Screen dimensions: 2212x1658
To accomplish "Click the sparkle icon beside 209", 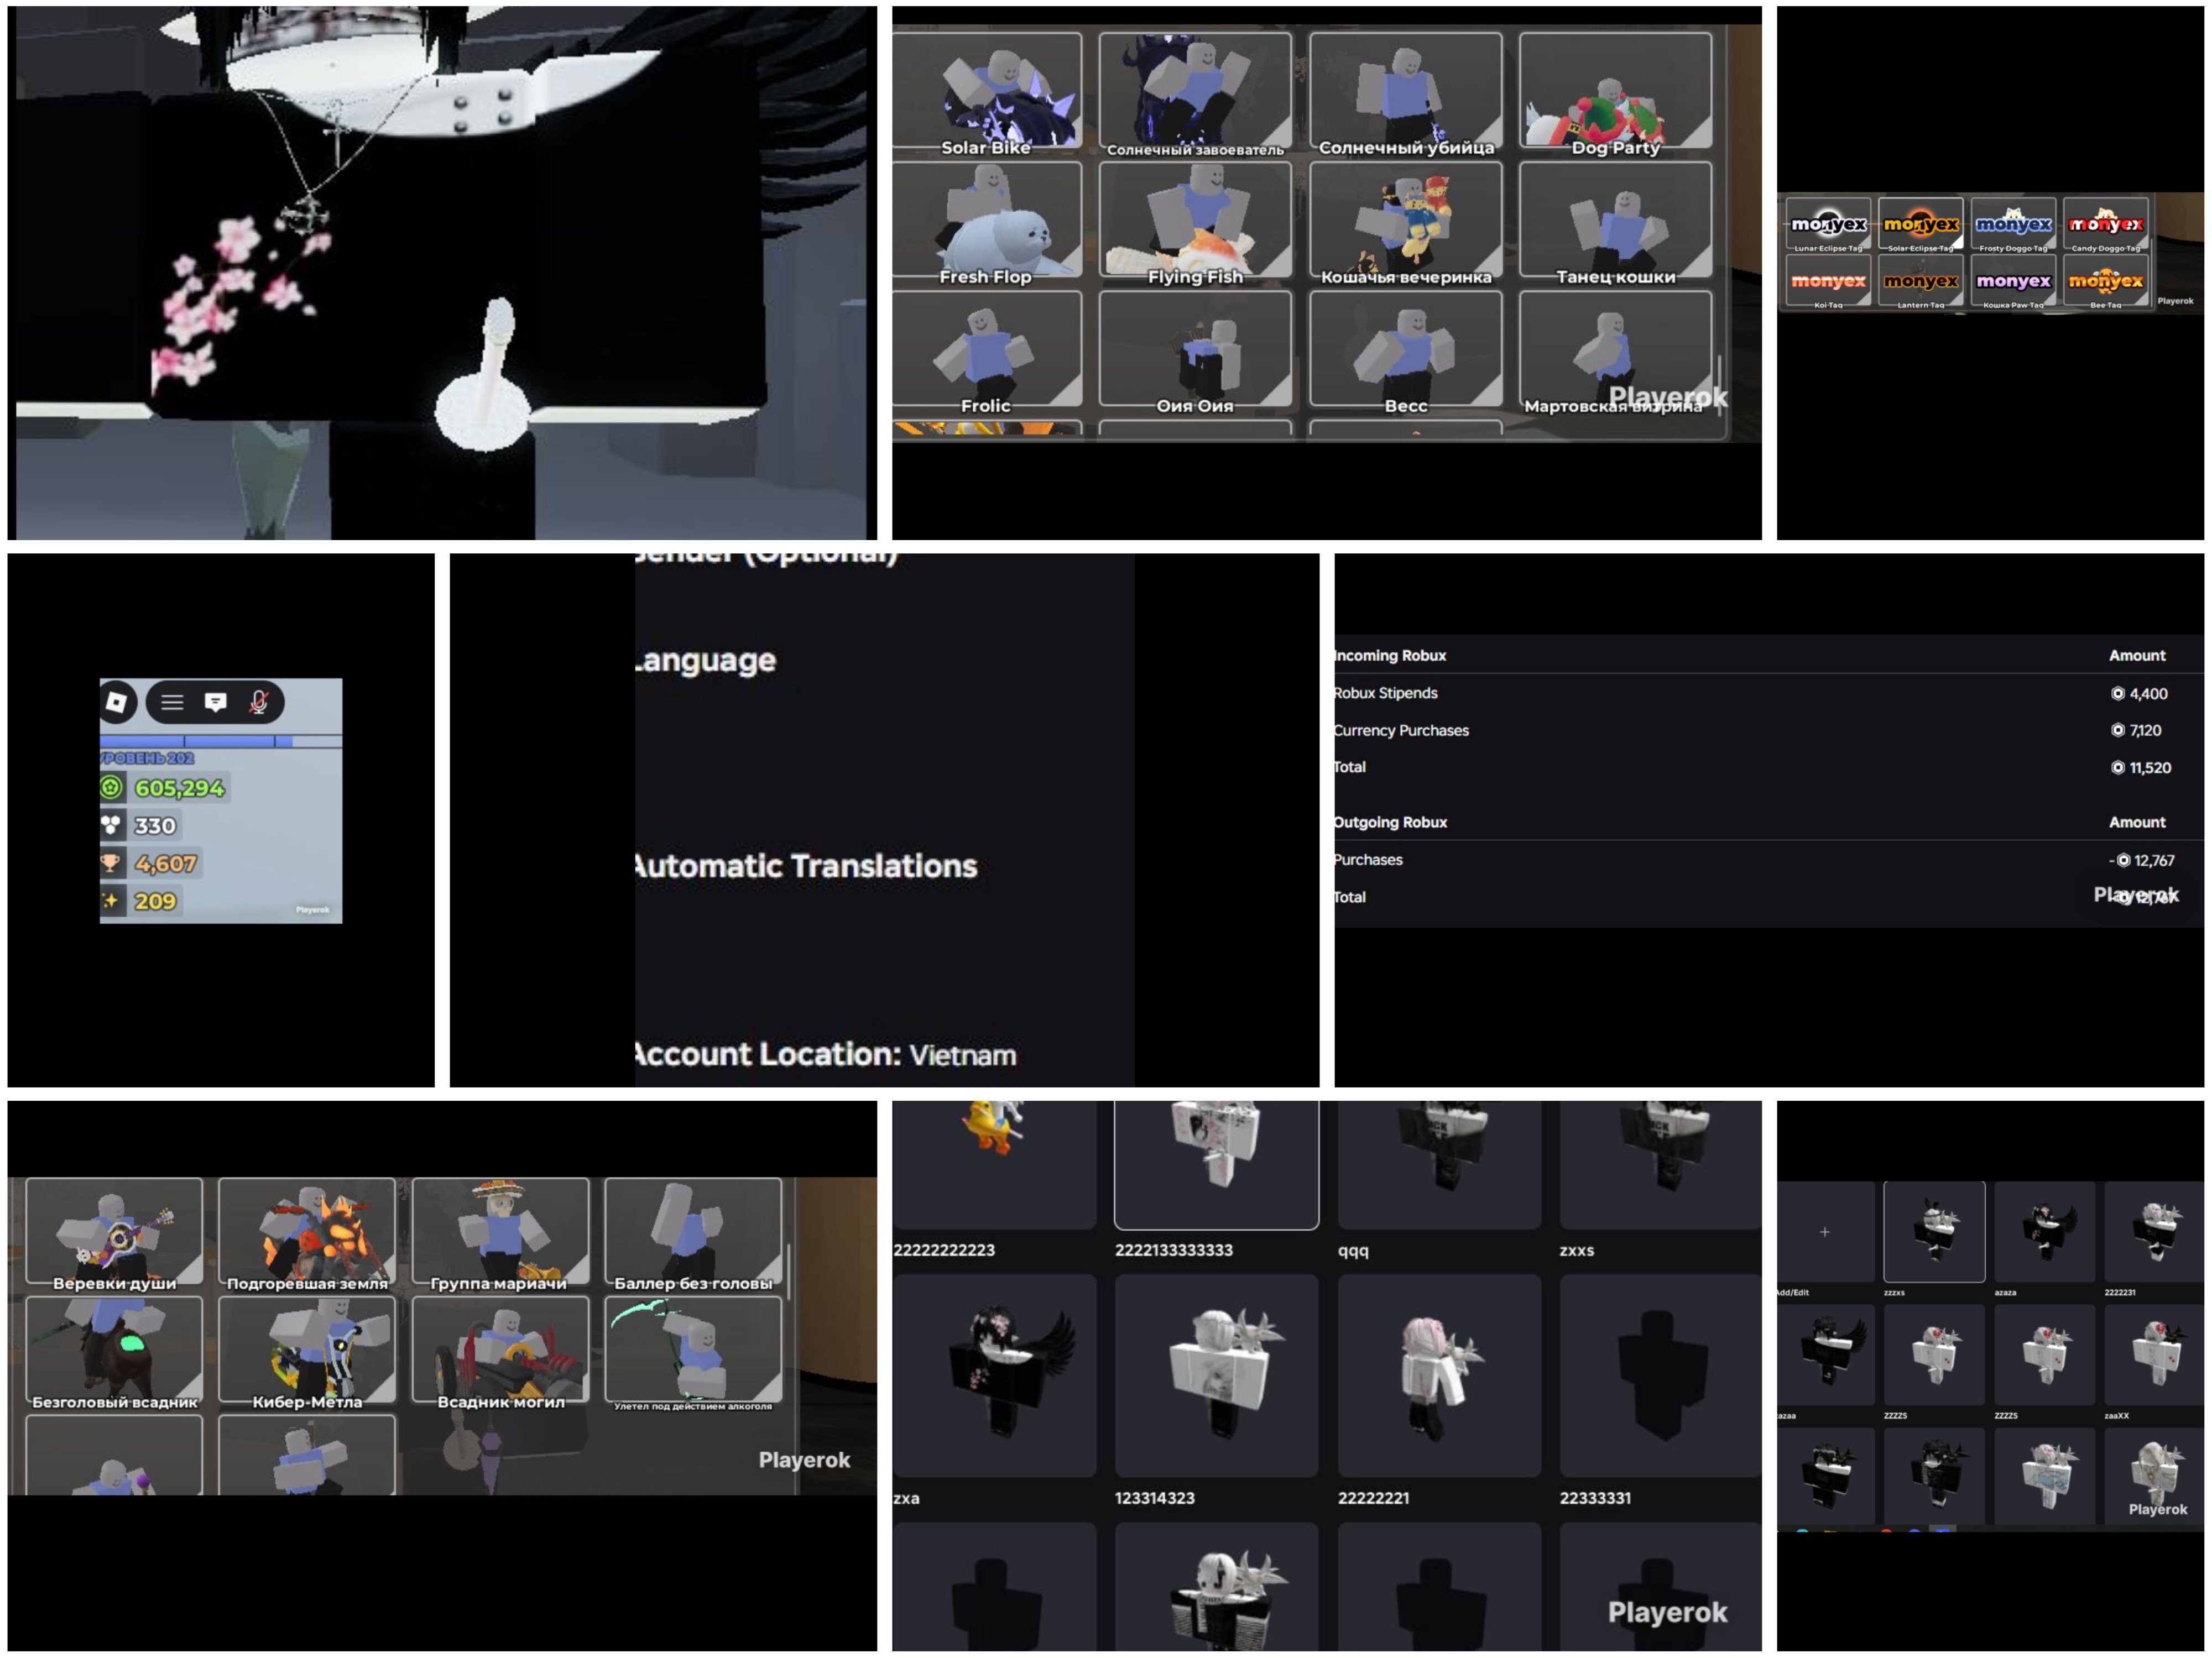I will (x=110, y=900).
